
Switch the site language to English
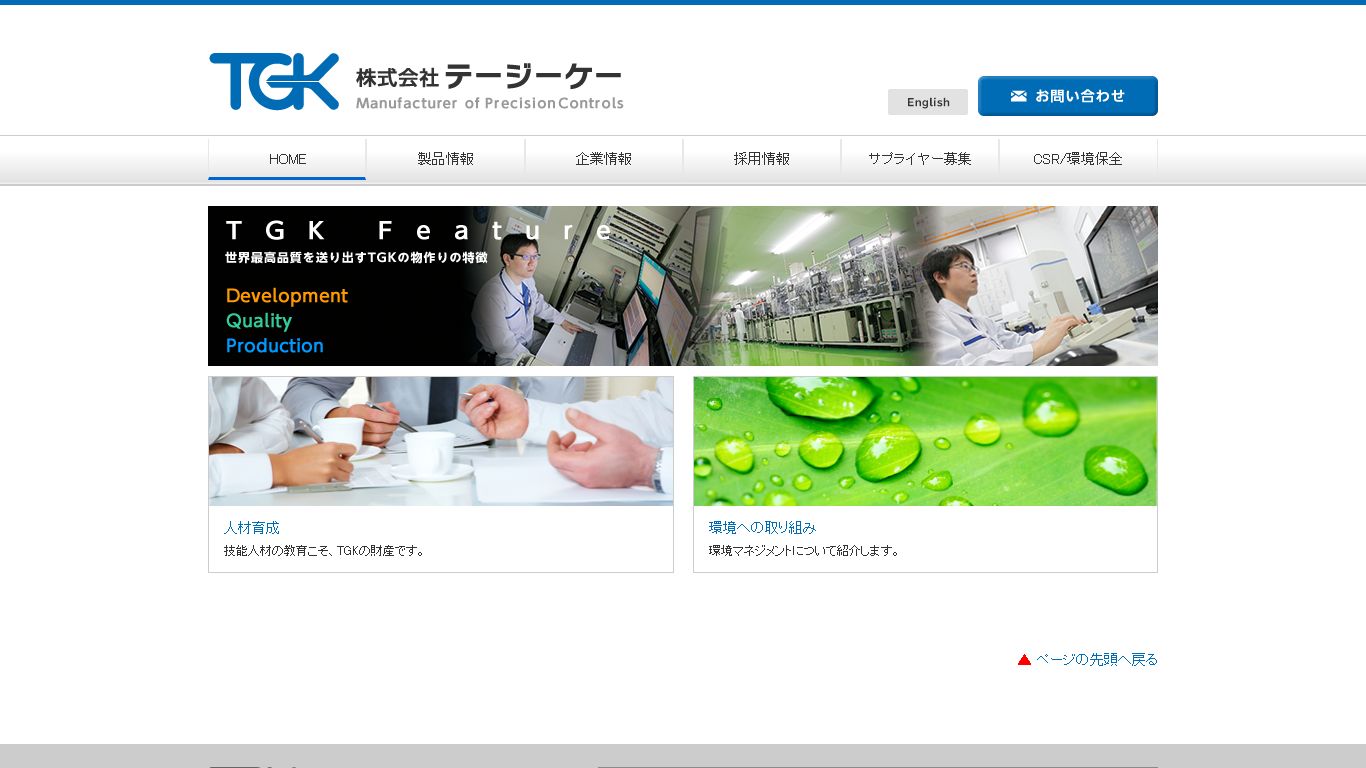click(x=928, y=102)
